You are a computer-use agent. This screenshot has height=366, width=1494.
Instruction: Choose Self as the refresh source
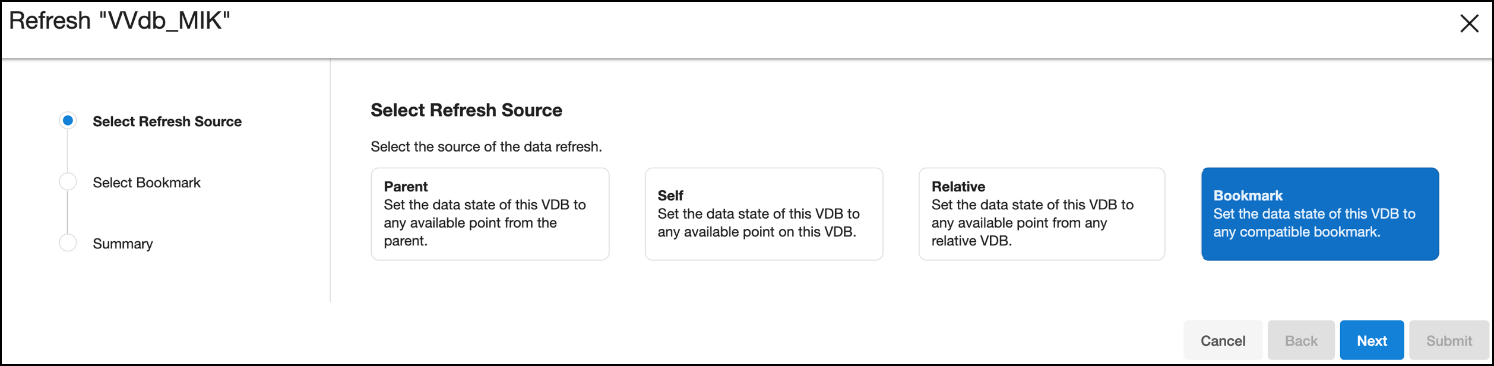[764, 214]
